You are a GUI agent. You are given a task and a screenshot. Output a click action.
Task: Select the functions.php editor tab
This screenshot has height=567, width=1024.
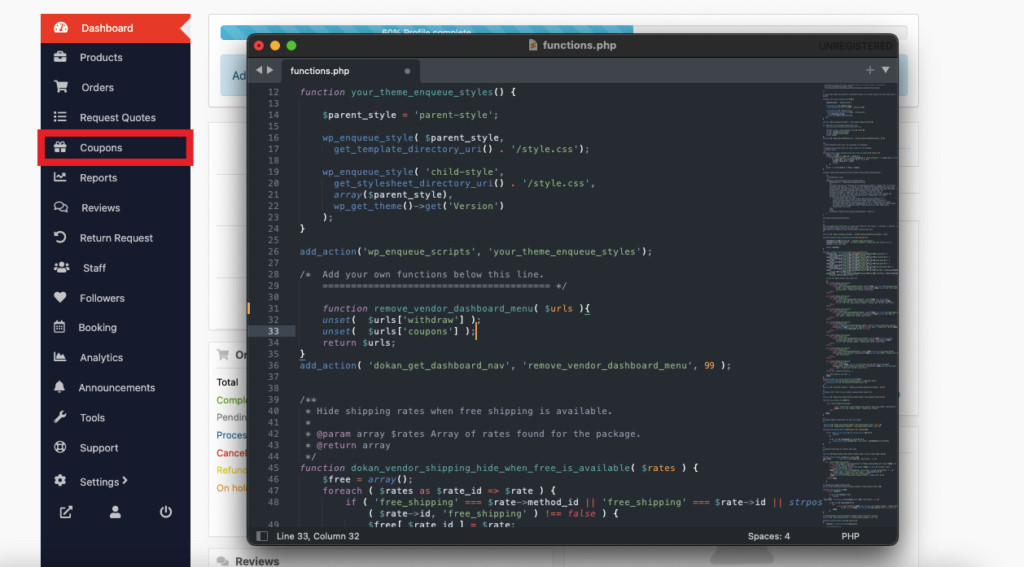pos(349,71)
